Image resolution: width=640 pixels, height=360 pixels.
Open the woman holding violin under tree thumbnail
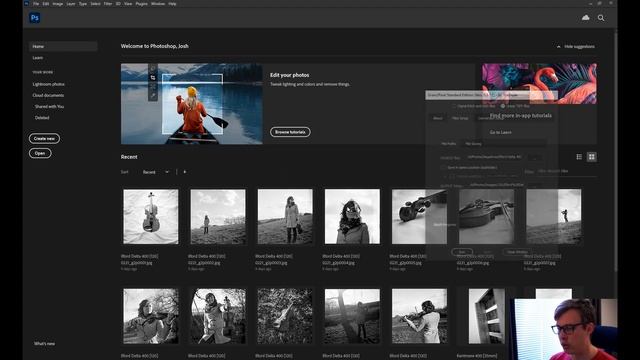pyautogui.click(x=218, y=316)
